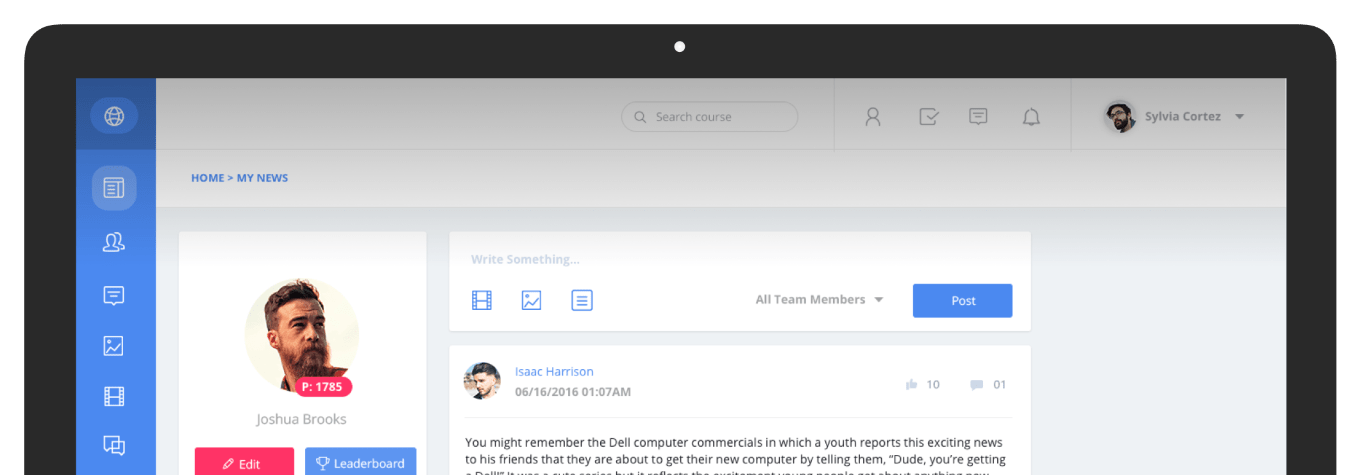Expand the All Team Members dropdown

click(819, 300)
